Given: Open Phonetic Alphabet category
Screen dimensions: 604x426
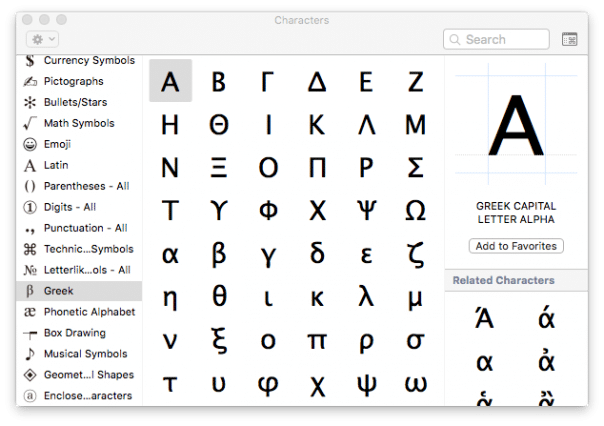Looking at the screenshot, I should click(x=79, y=312).
